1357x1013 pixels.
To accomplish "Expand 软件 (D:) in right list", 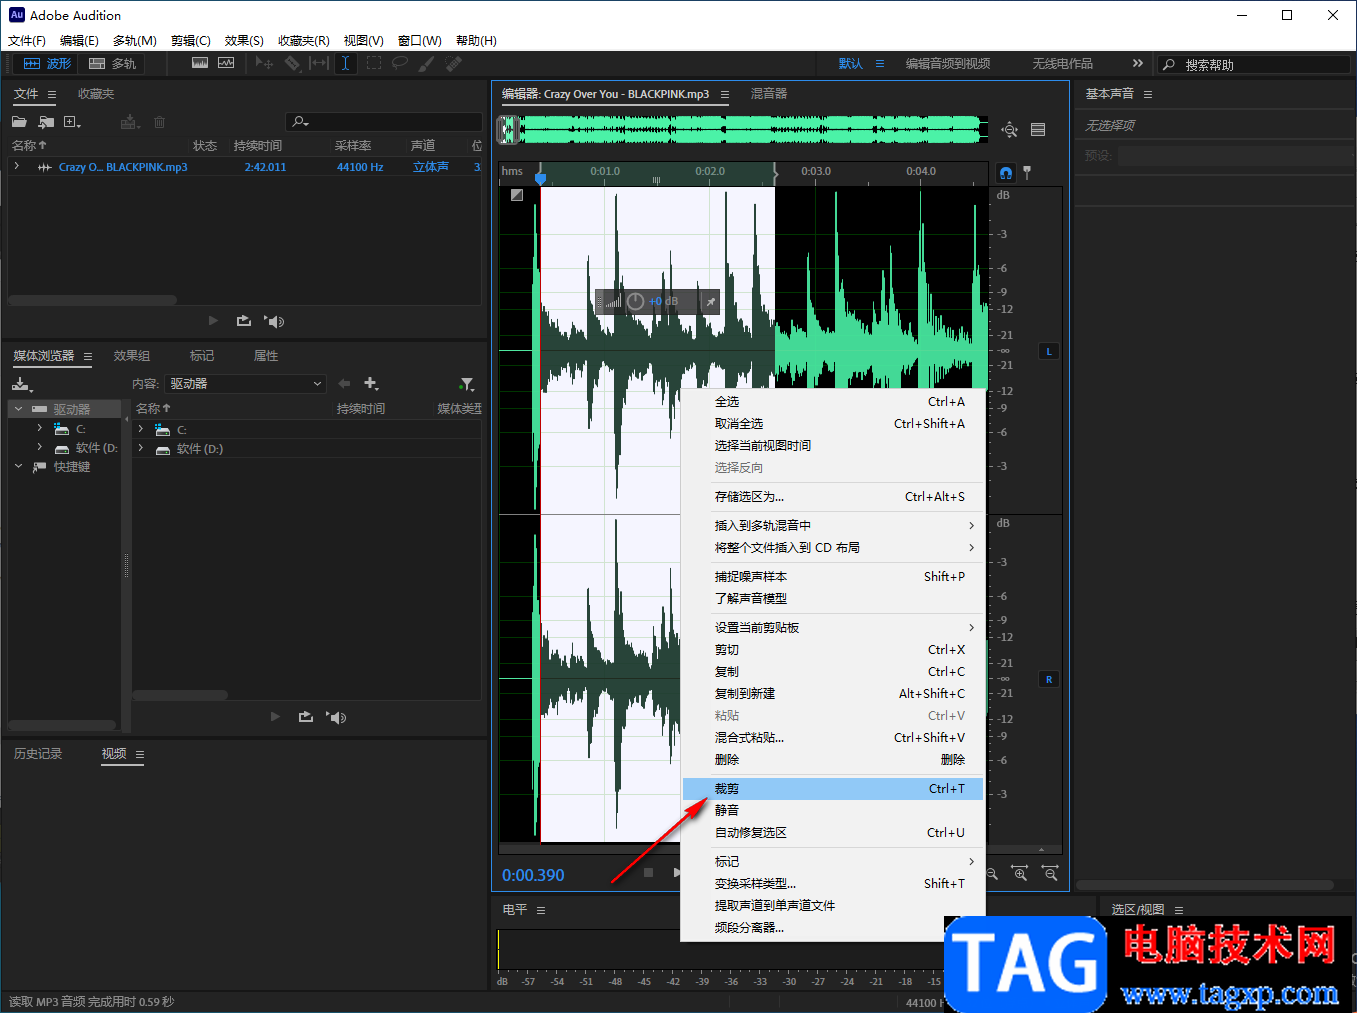I will click(141, 449).
